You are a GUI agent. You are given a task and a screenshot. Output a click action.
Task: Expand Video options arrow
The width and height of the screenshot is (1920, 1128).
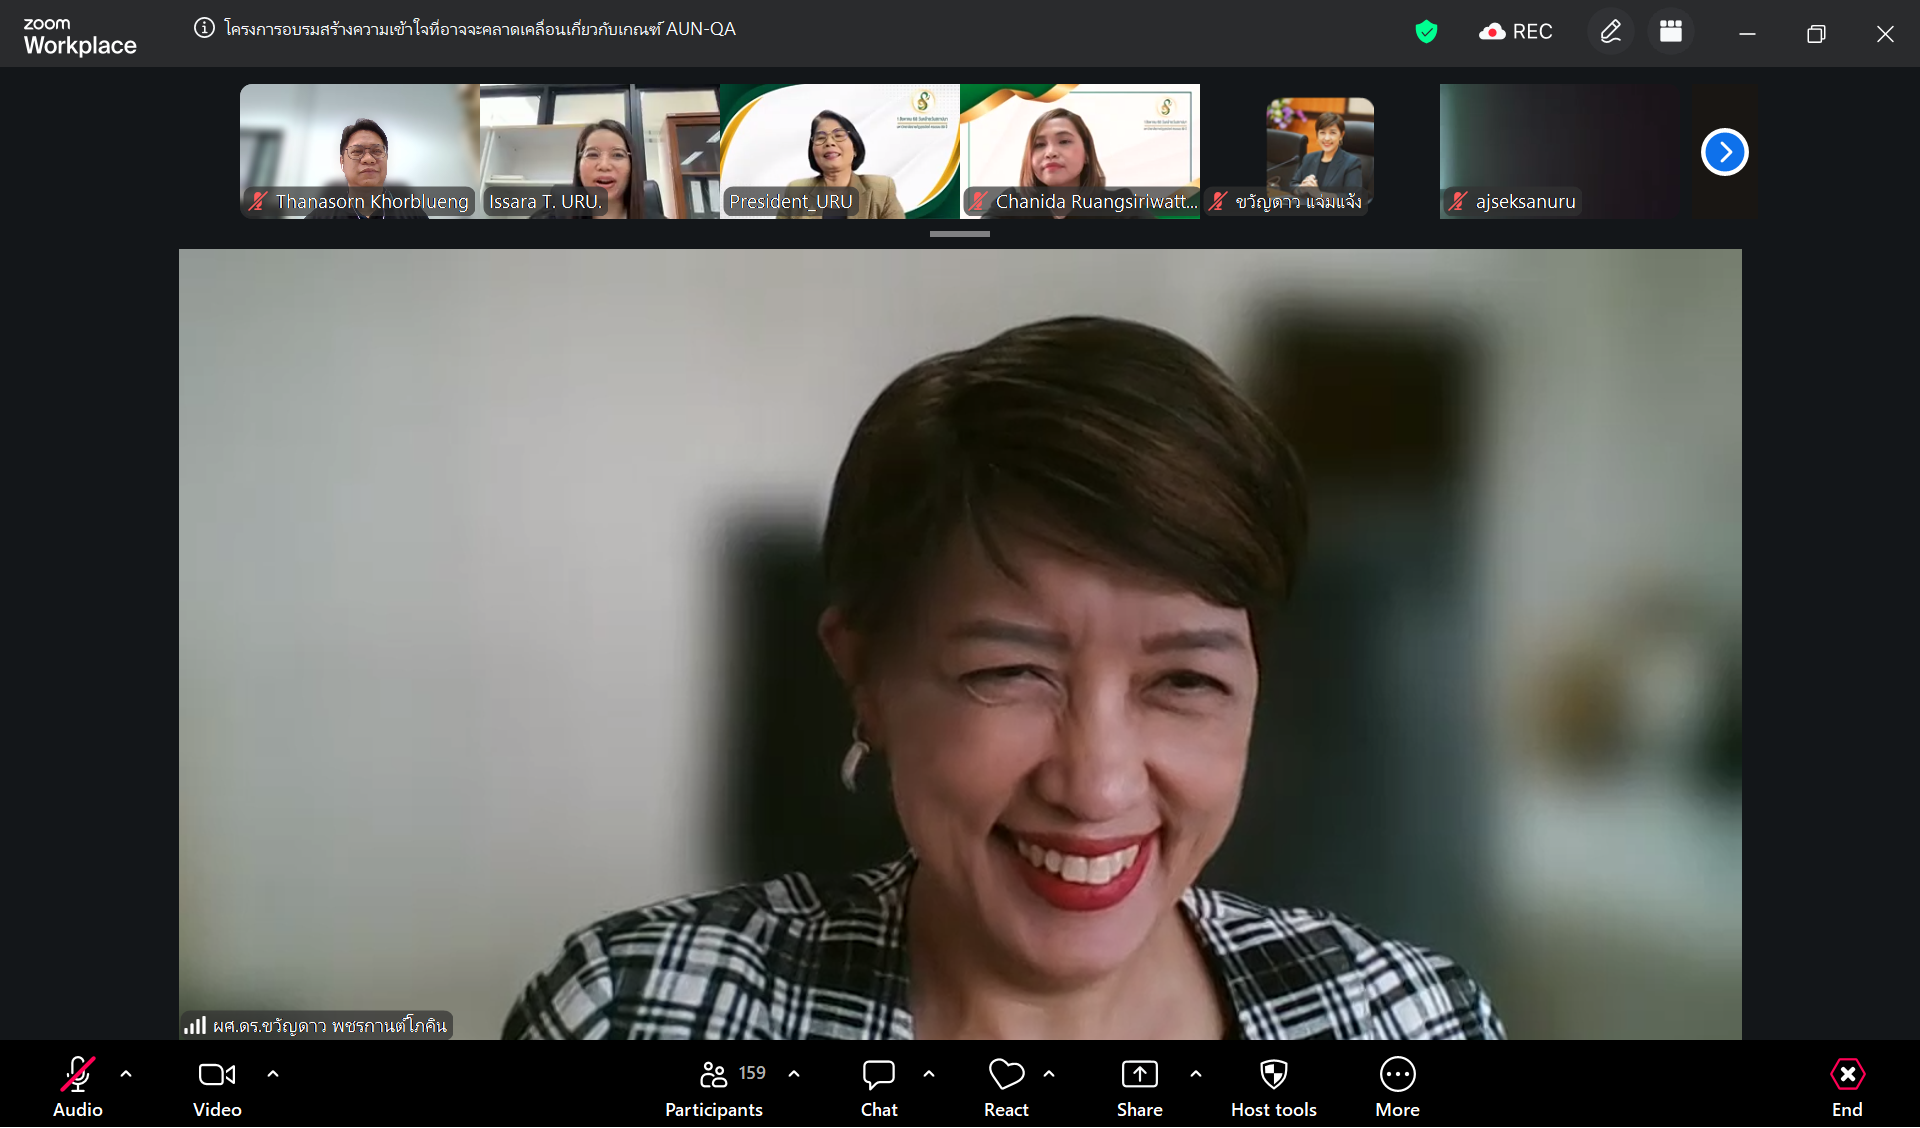[x=273, y=1074]
